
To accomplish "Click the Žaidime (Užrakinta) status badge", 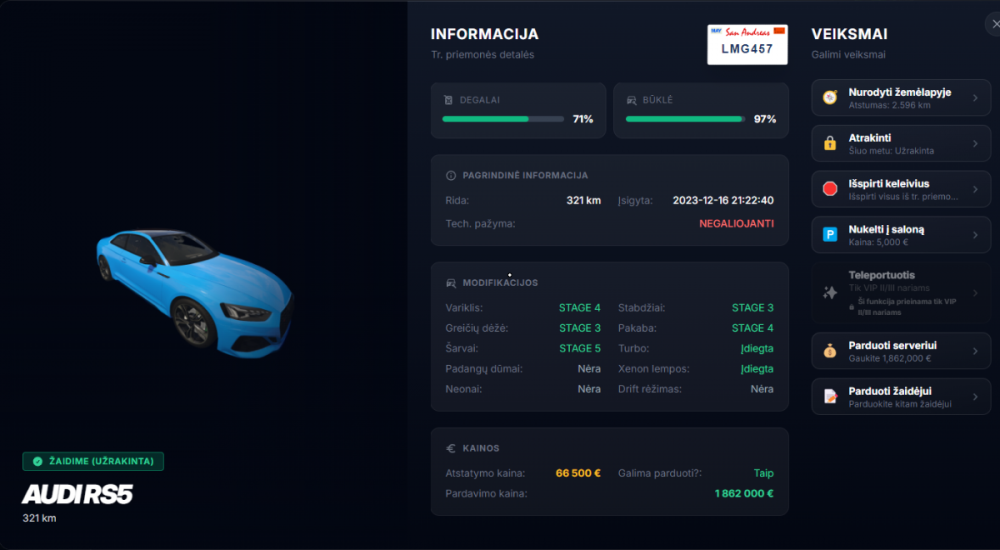I will point(93,461).
